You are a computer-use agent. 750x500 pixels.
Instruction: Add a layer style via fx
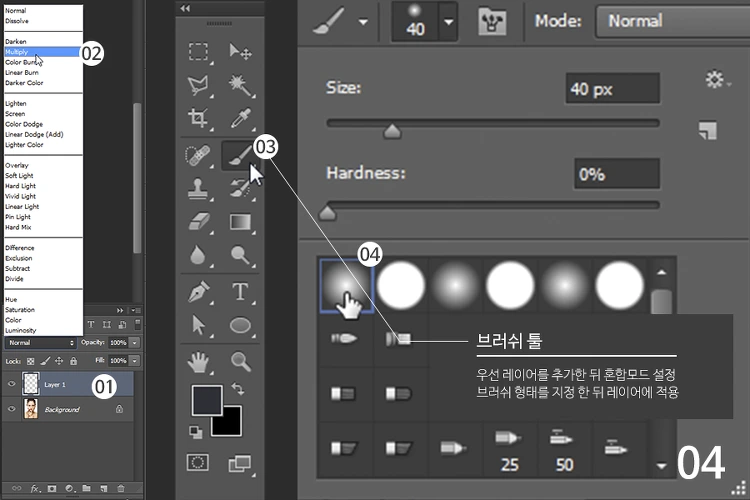pyautogui.click(x=35, y=489)
